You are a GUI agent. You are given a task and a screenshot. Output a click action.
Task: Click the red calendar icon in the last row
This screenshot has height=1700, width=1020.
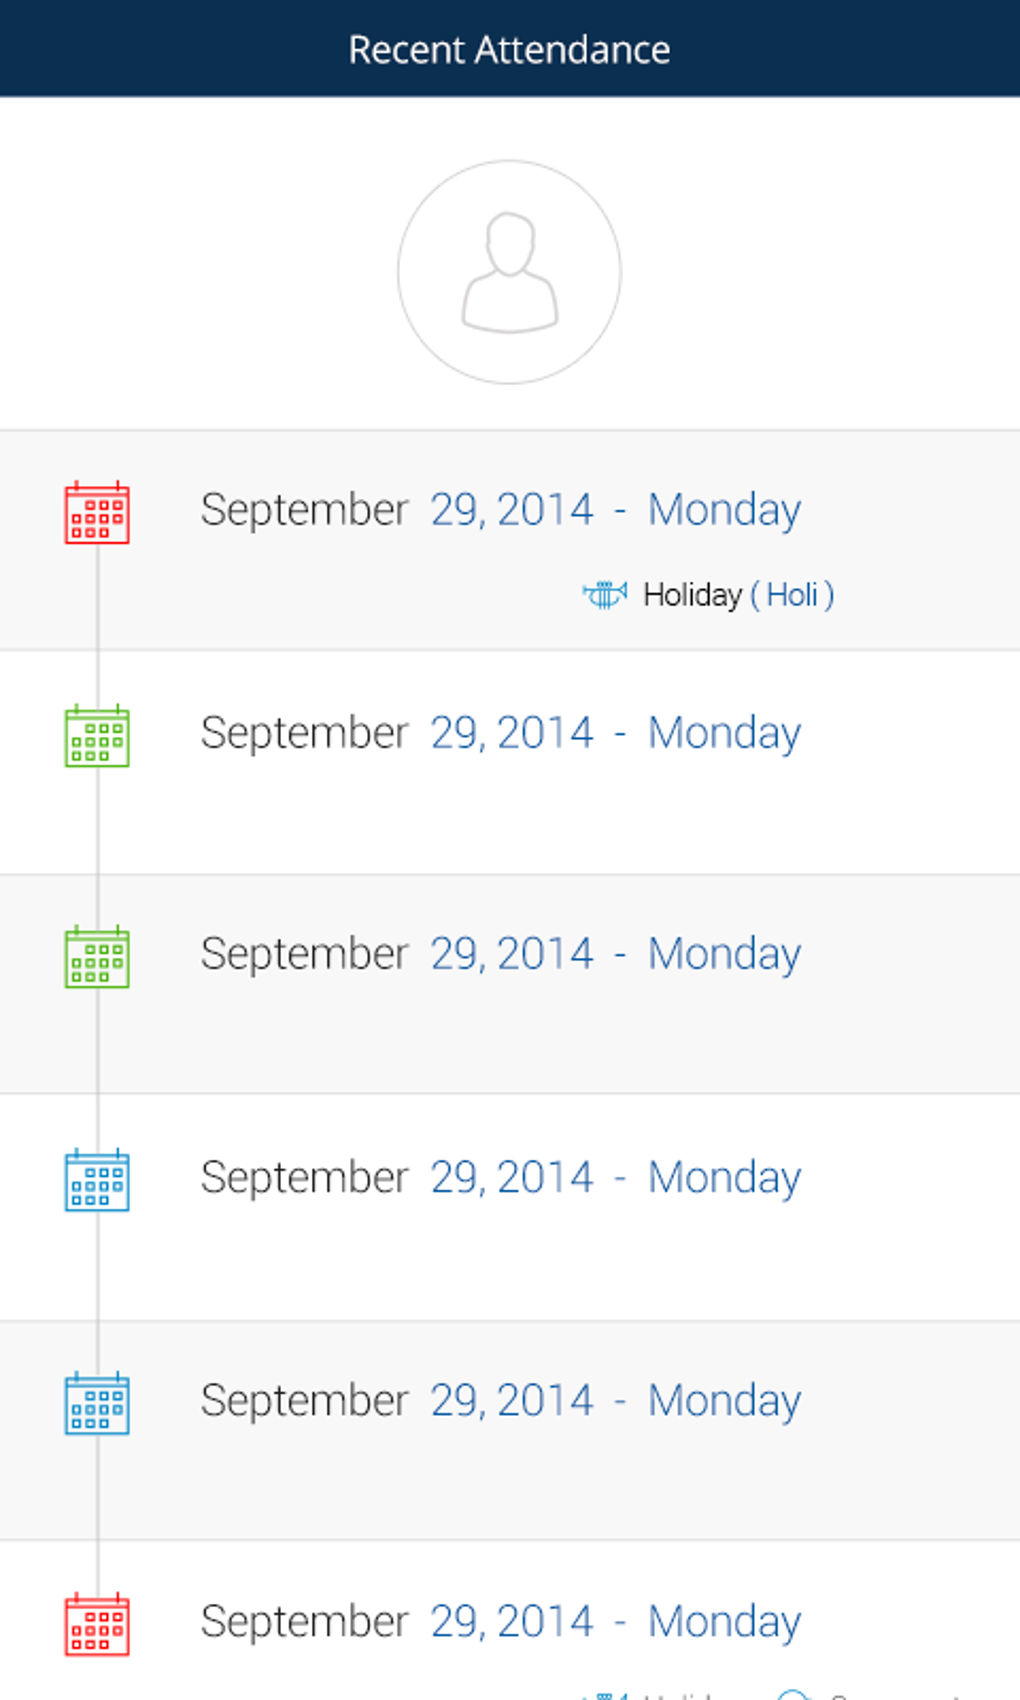click(x=97, y=1625)
